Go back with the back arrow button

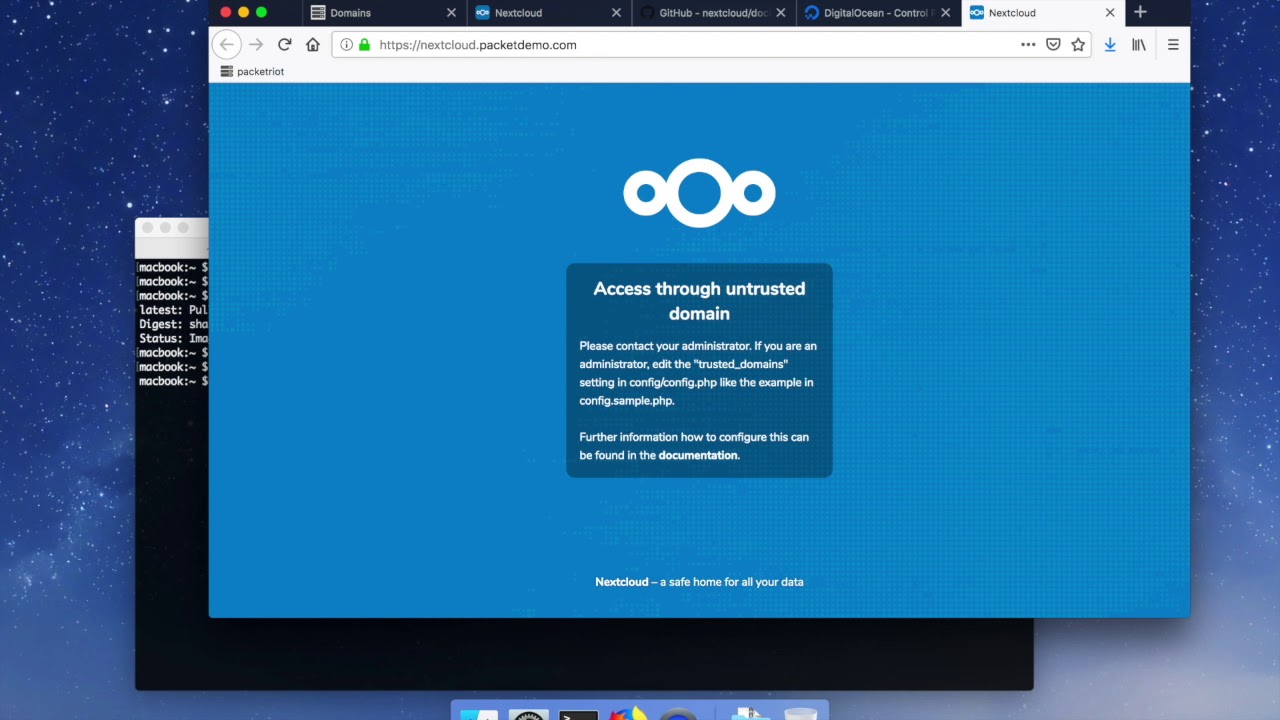(x=227, y=45)
